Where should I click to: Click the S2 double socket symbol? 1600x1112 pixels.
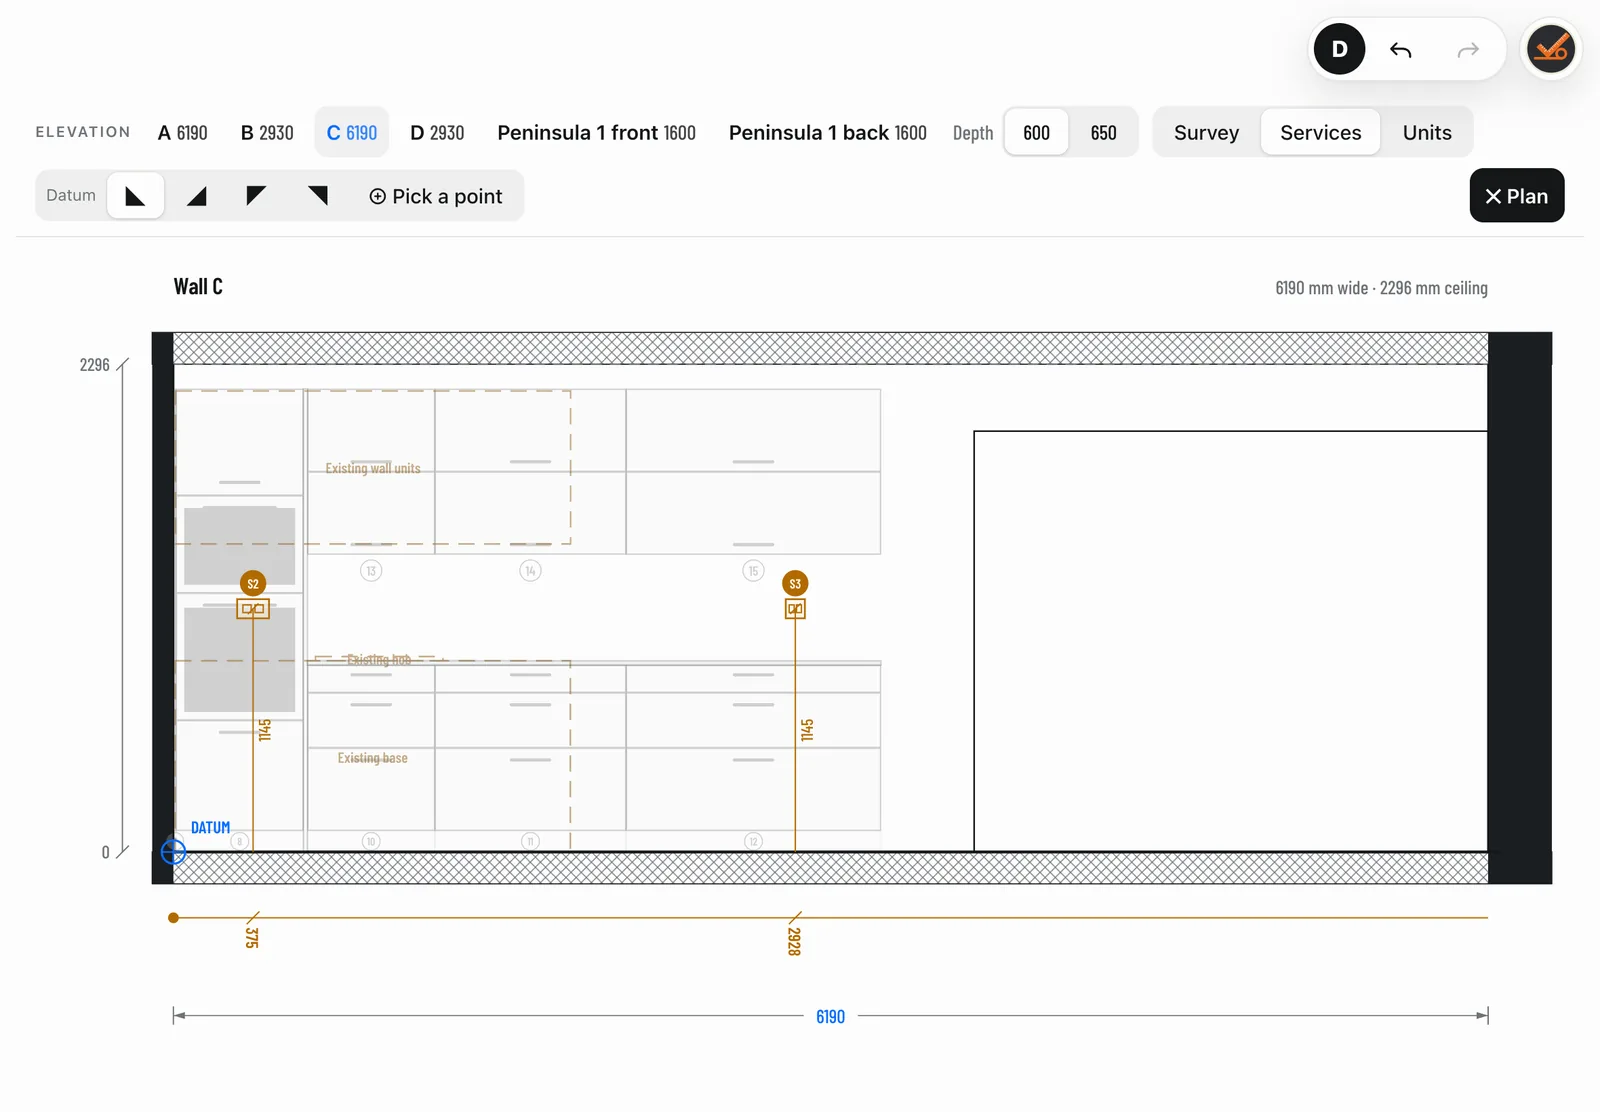(x=253, y=608)
